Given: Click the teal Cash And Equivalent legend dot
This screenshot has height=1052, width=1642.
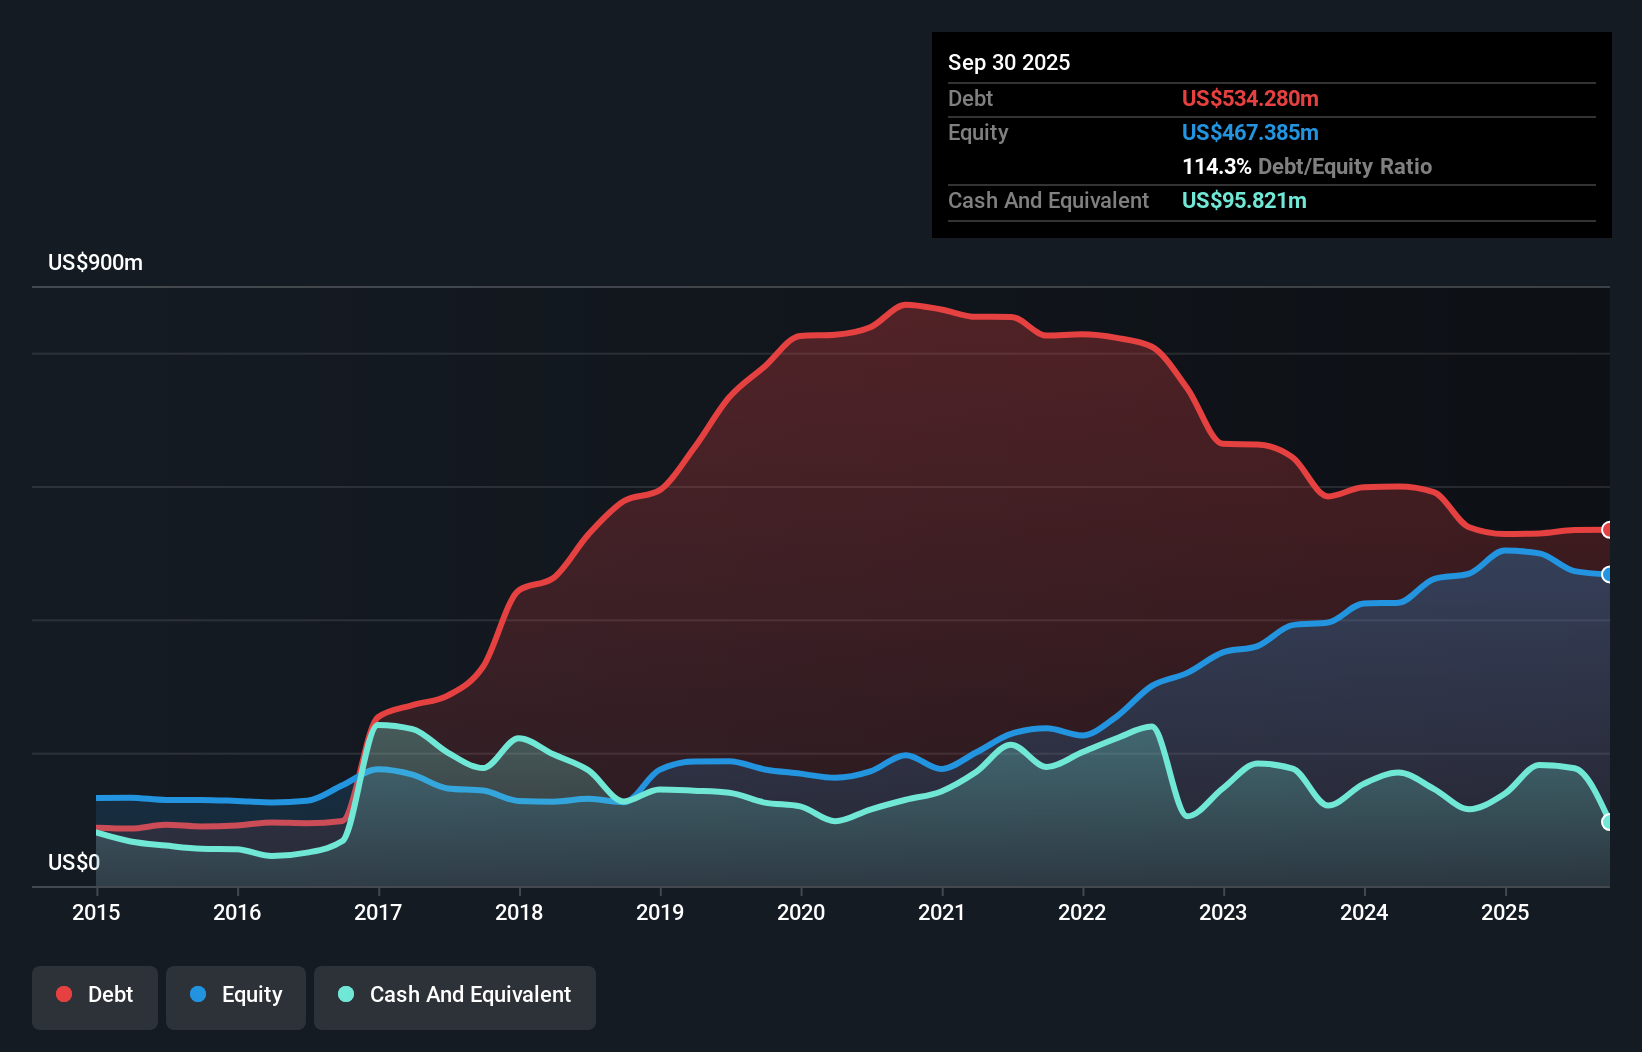Looking at the screenshot, I should tap(346, 994).
